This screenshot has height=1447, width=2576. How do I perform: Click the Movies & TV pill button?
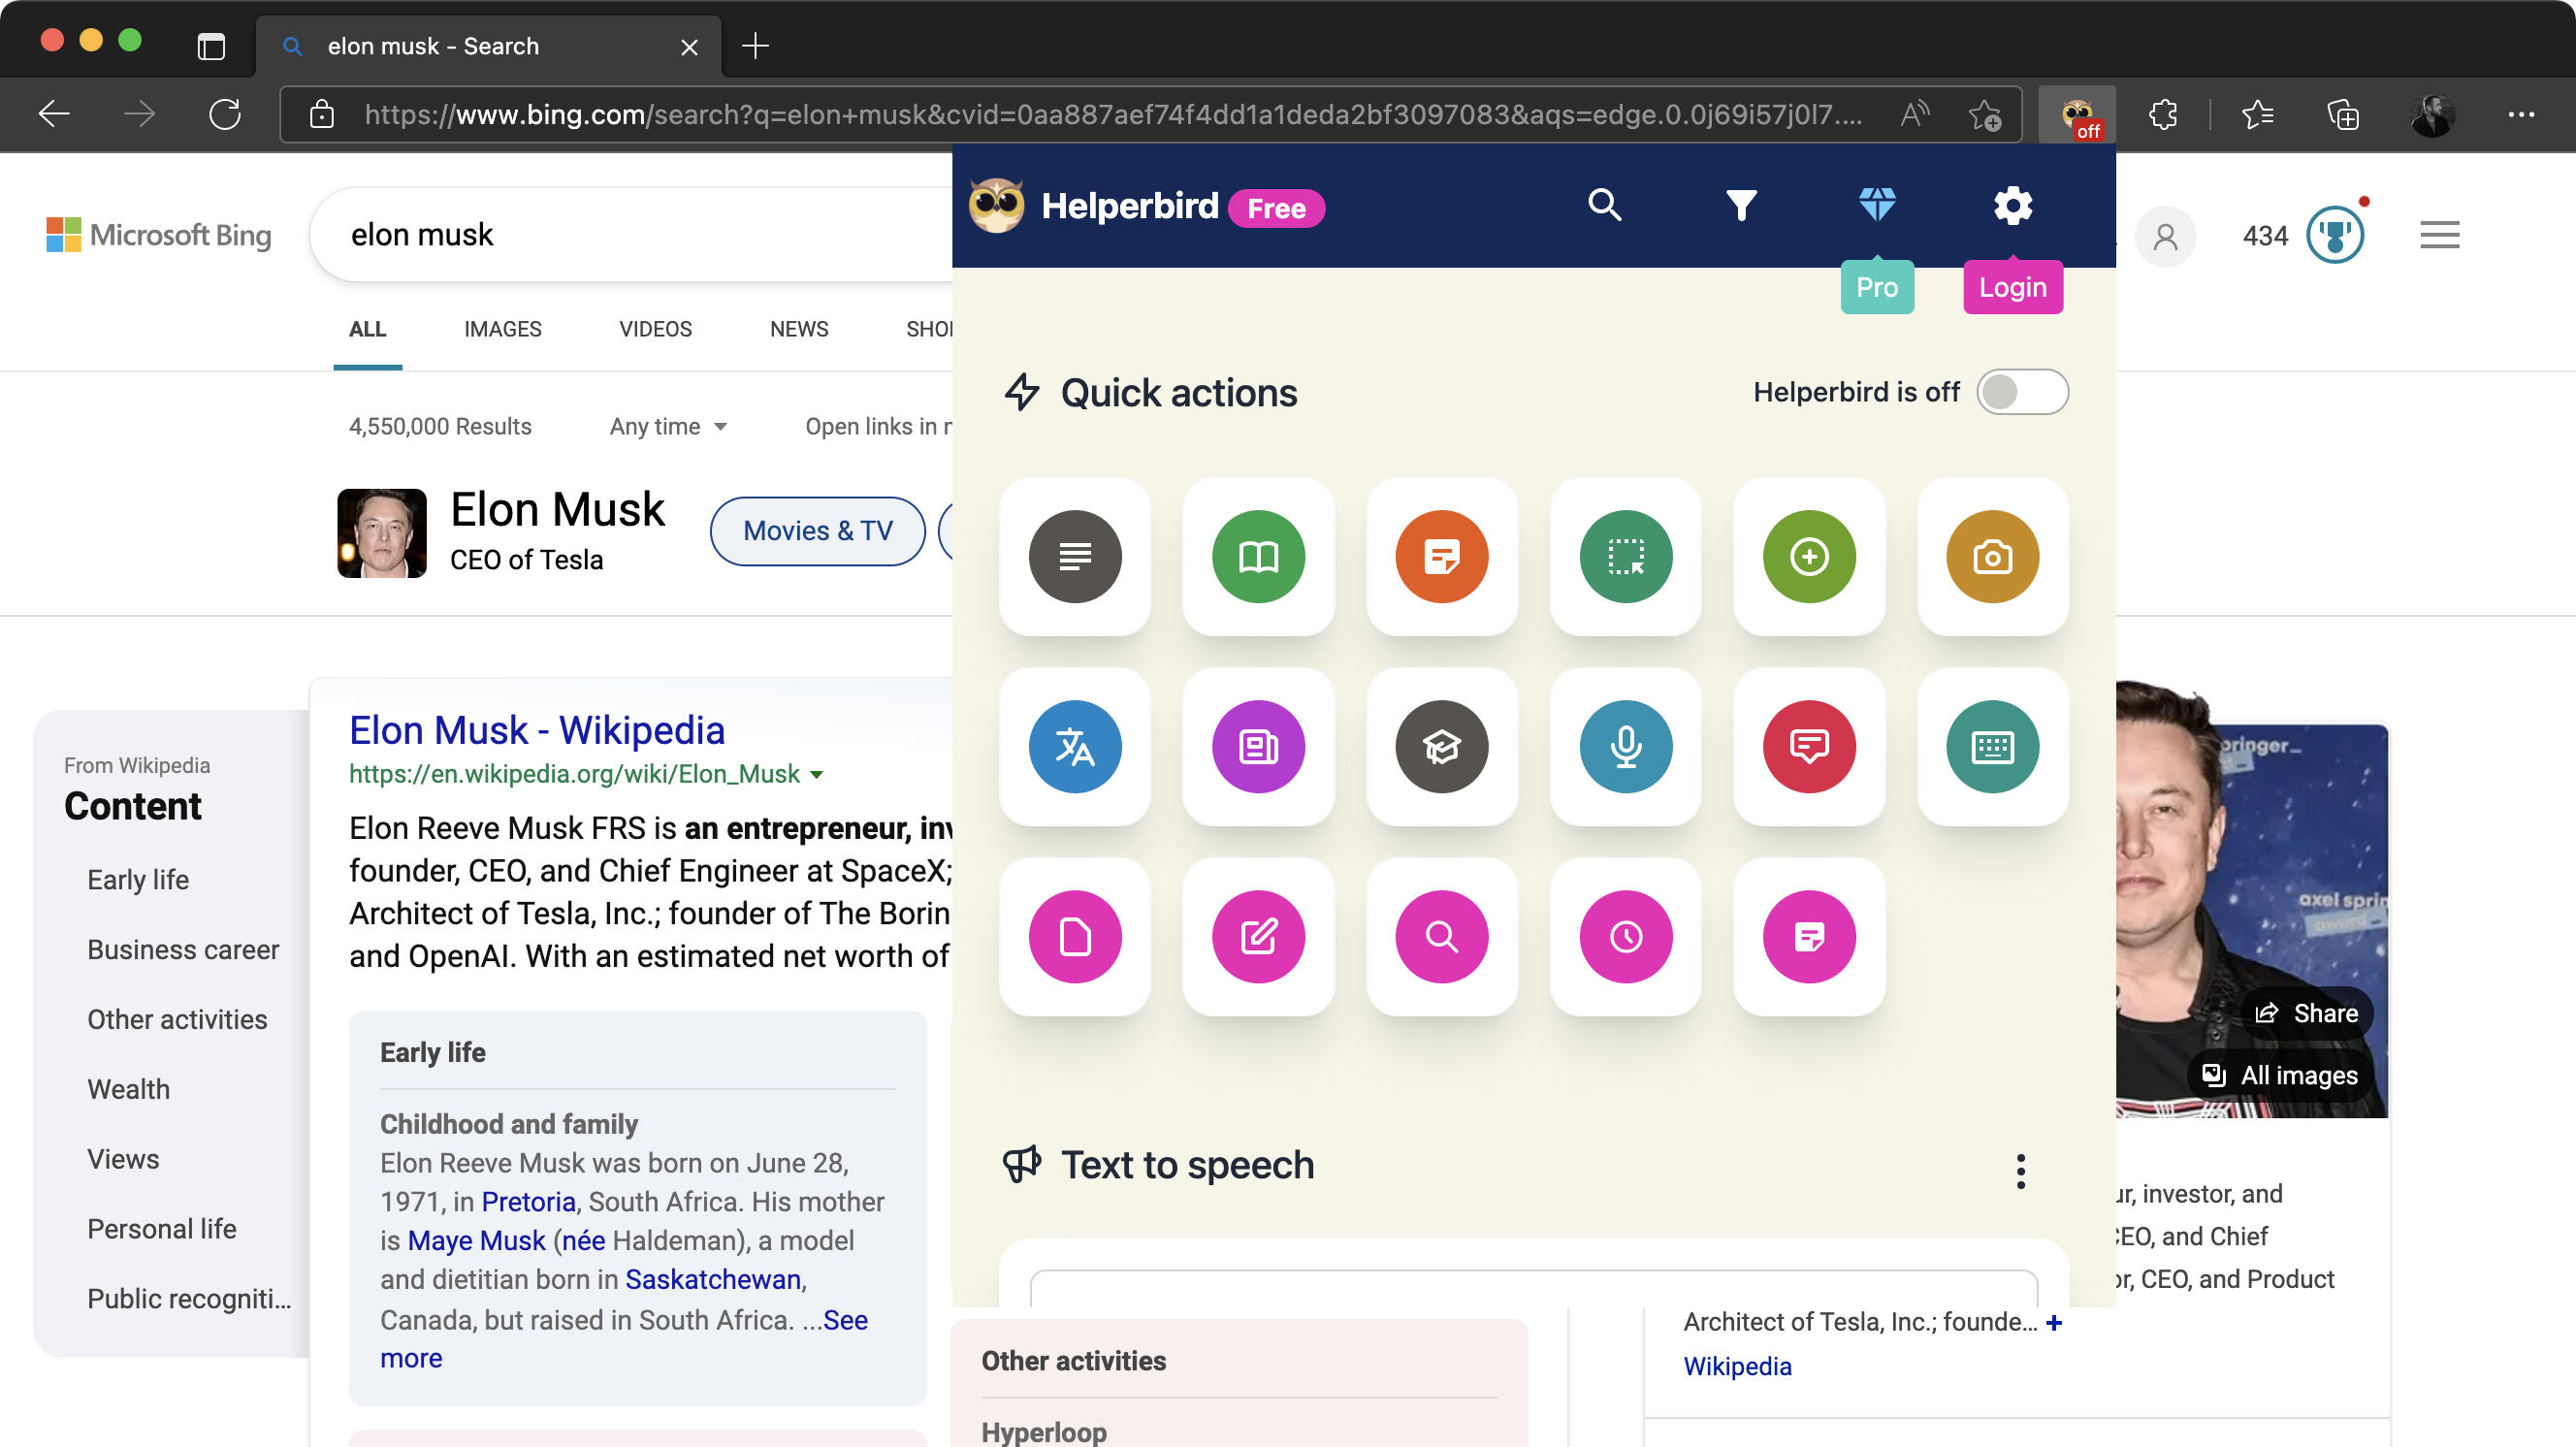(x=817, y=531)
